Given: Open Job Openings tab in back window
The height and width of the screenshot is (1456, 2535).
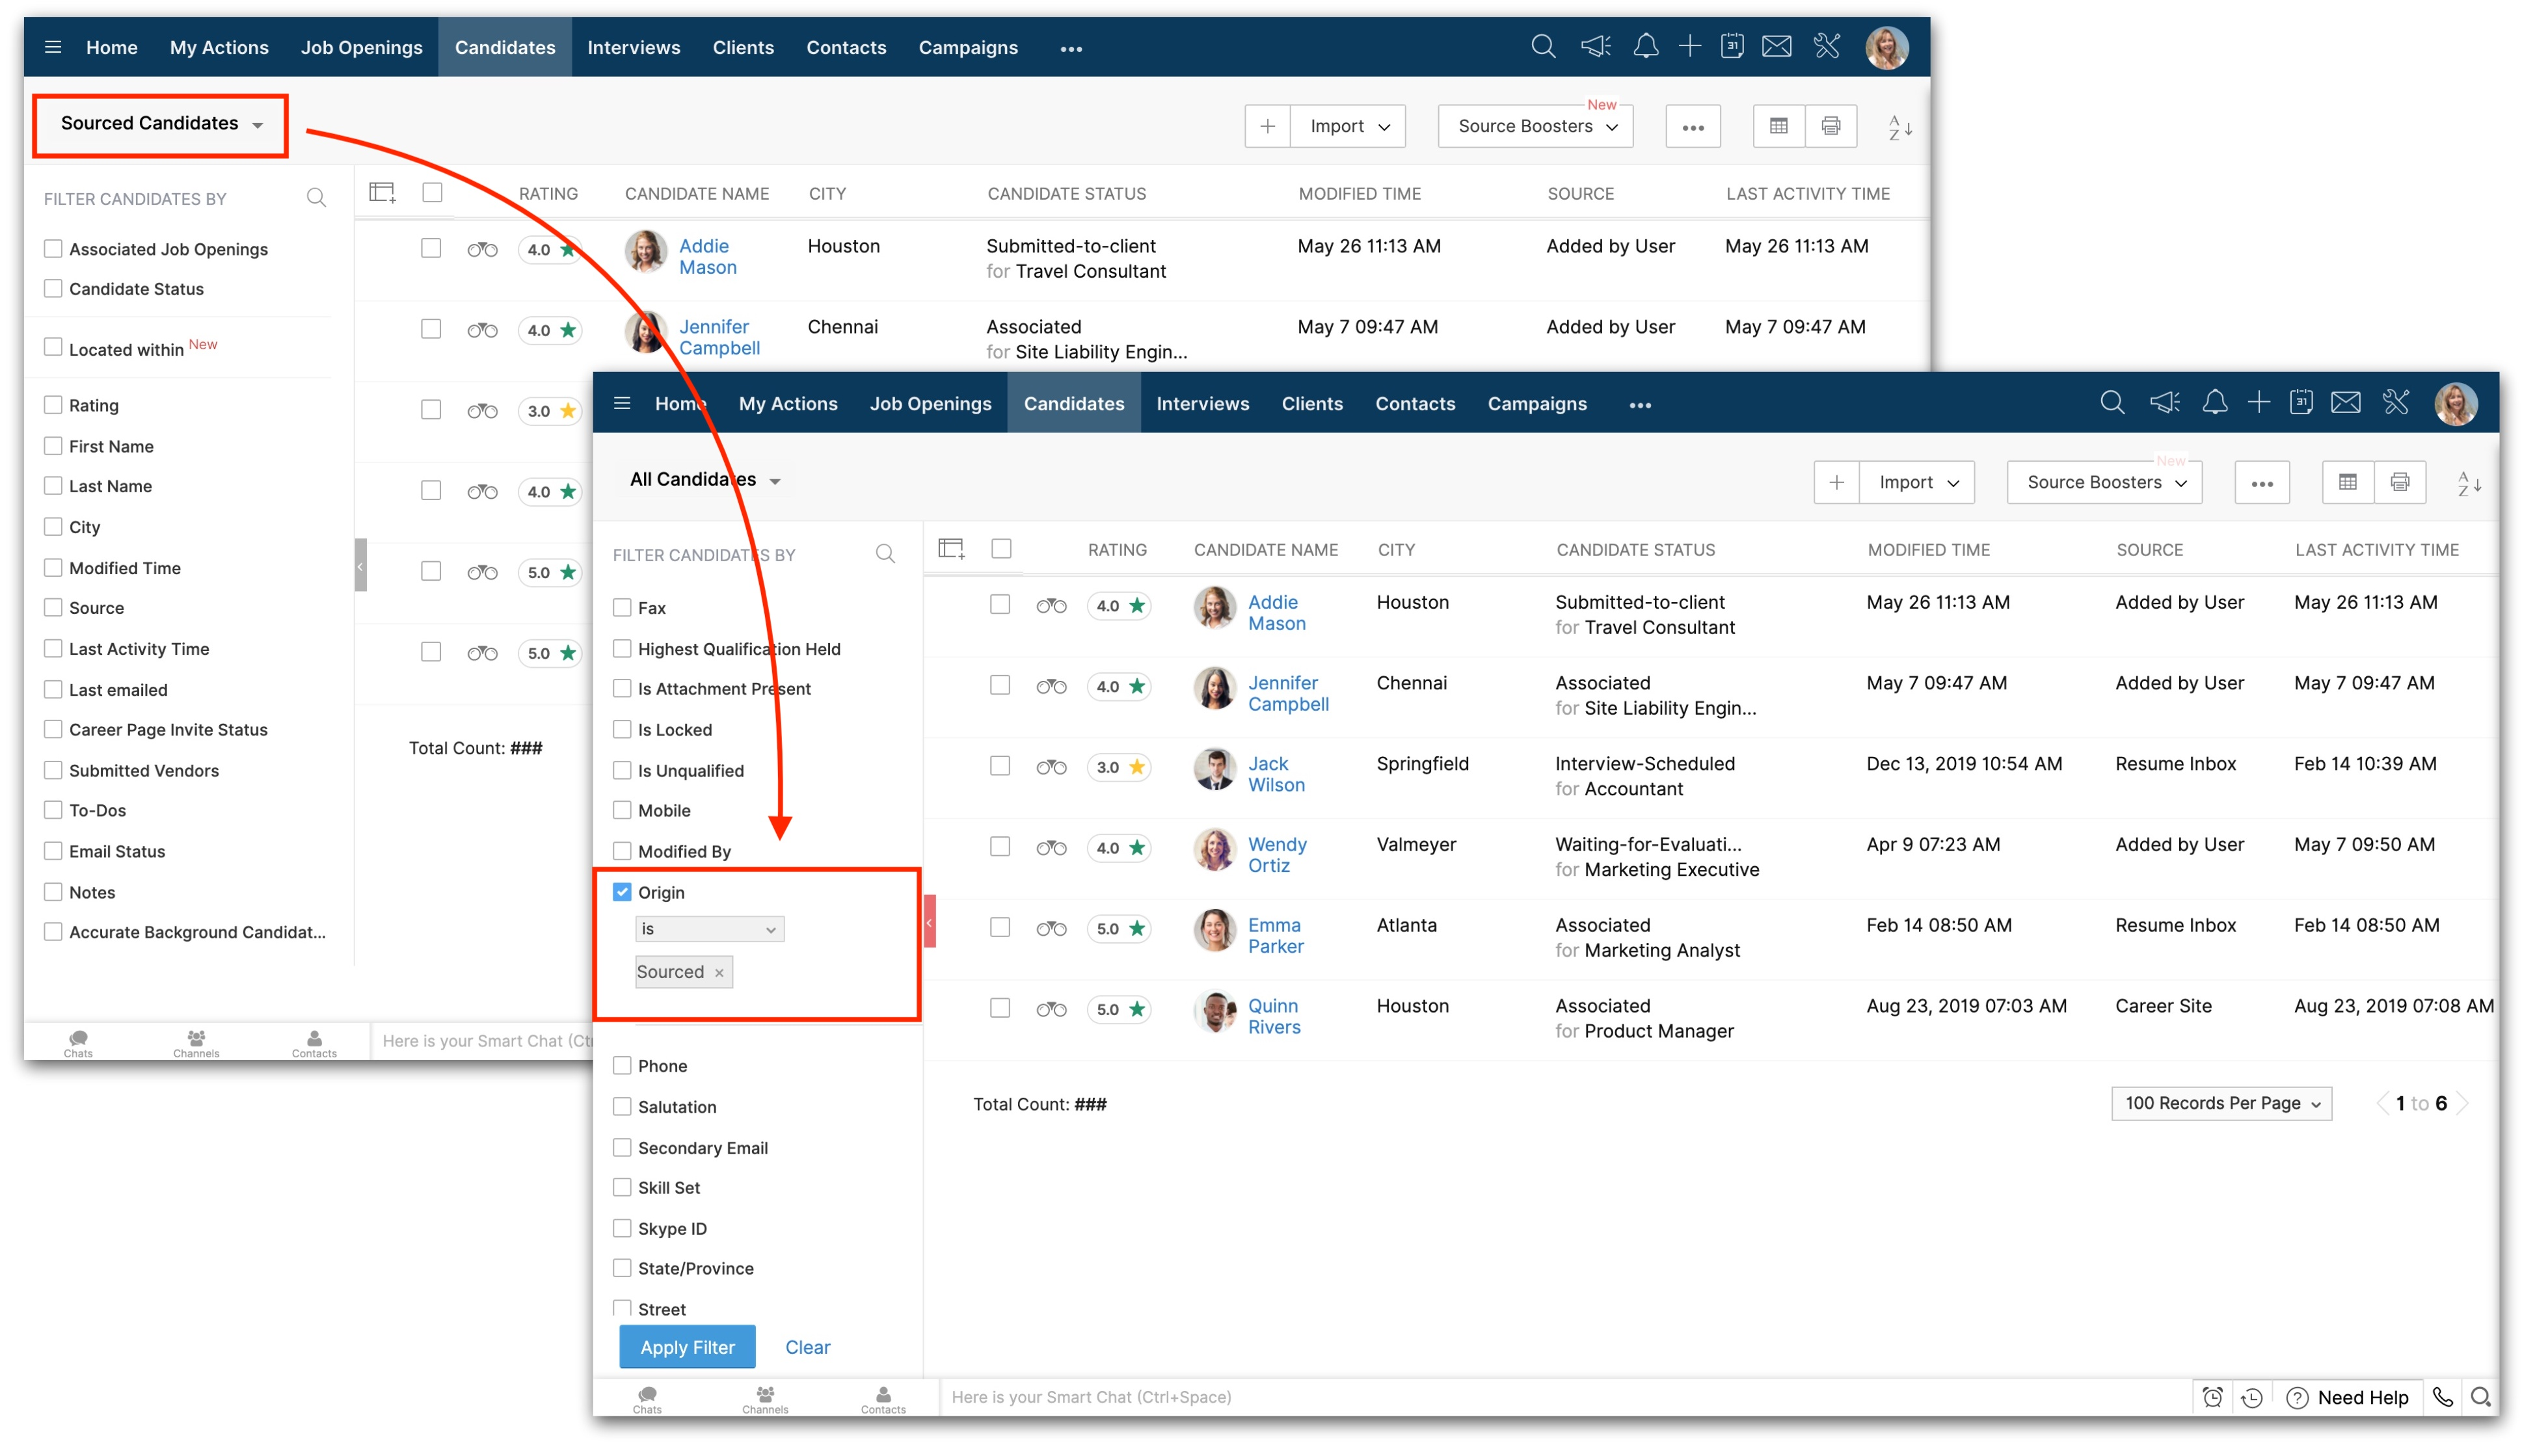Looking at the screenshot, I should [x=361, y=48].
